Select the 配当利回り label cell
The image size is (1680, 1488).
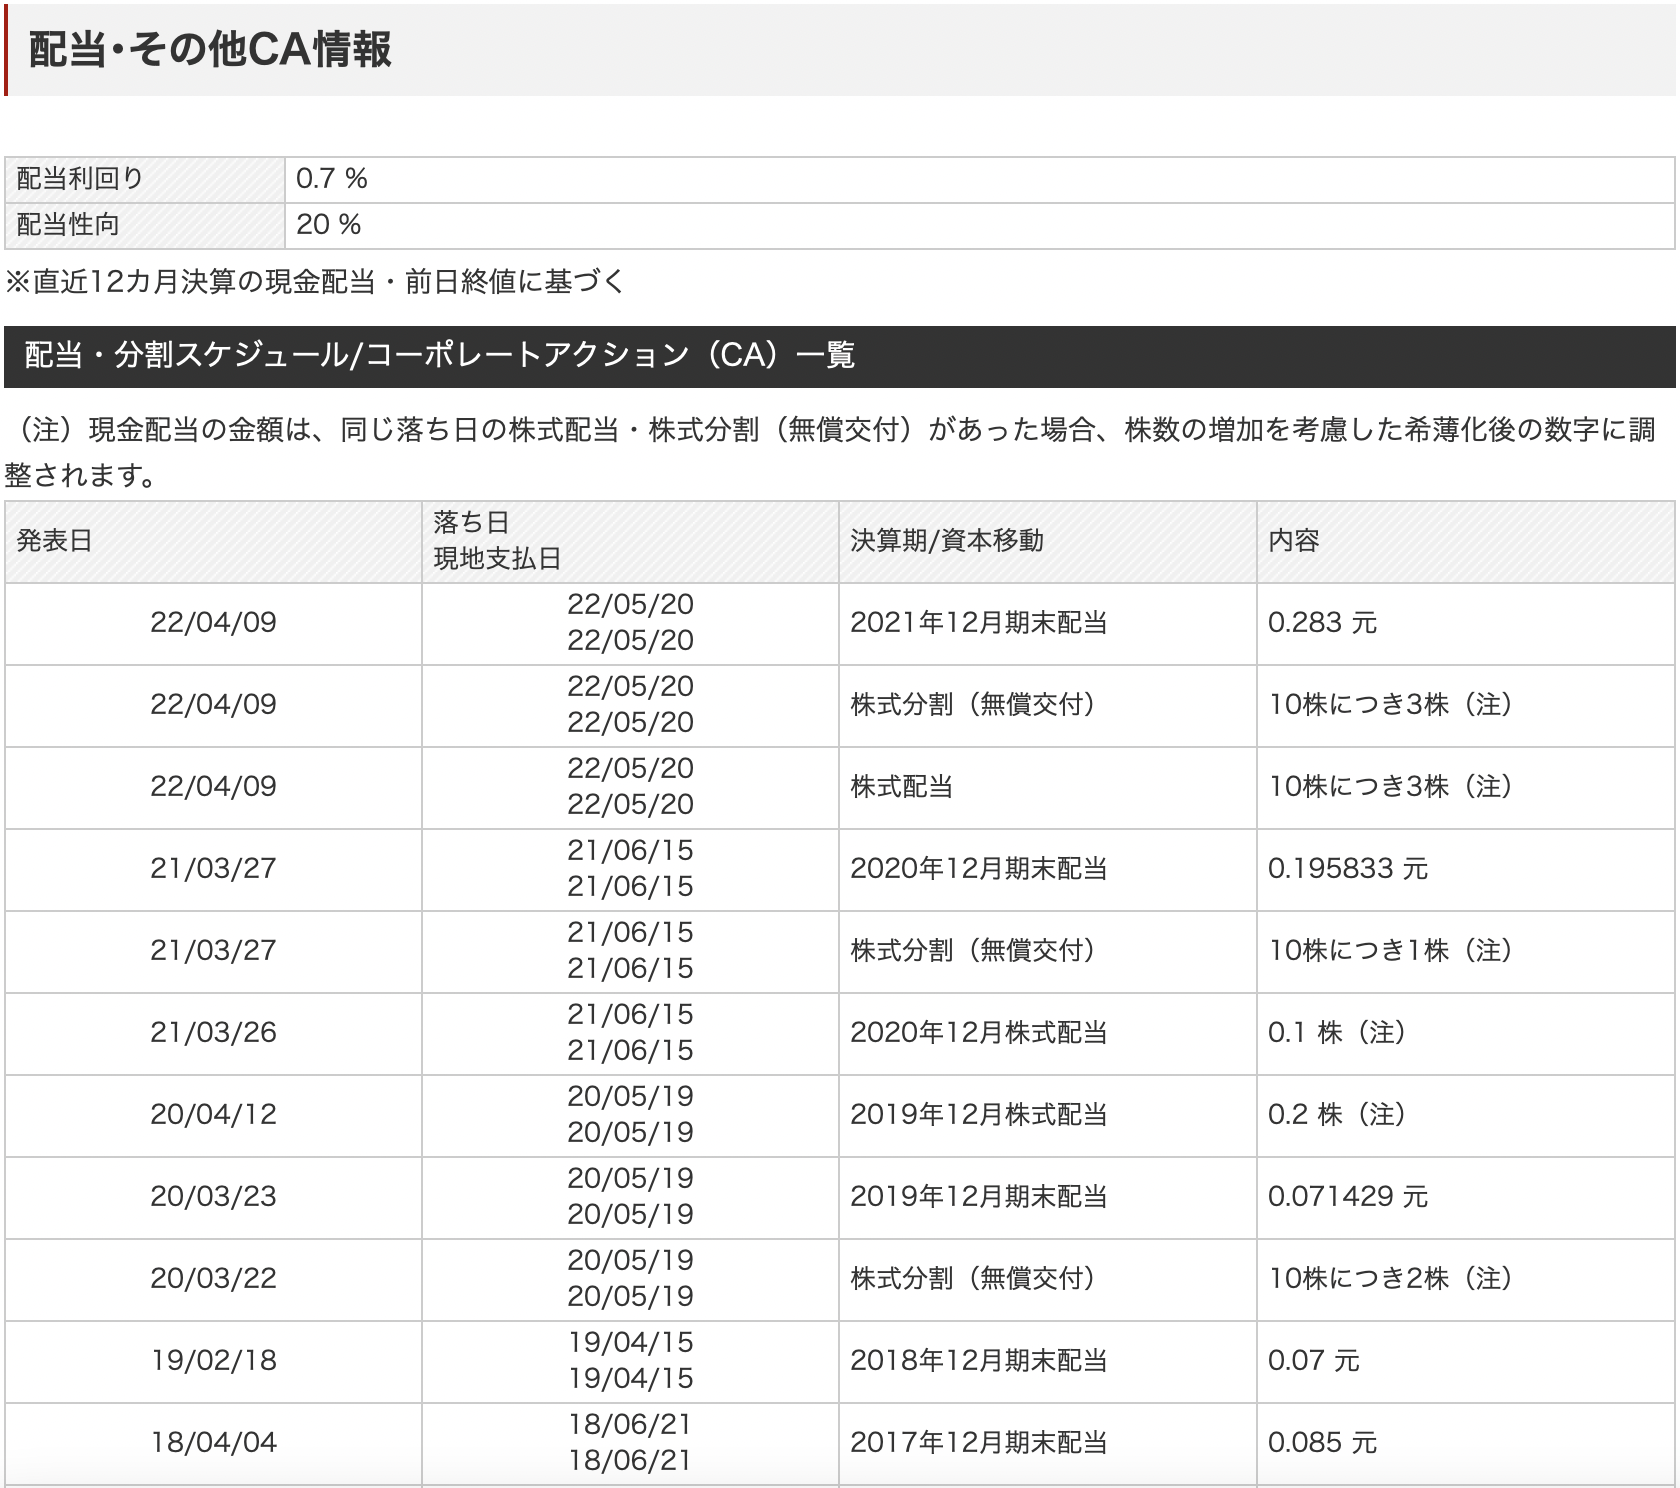[145, 179]
